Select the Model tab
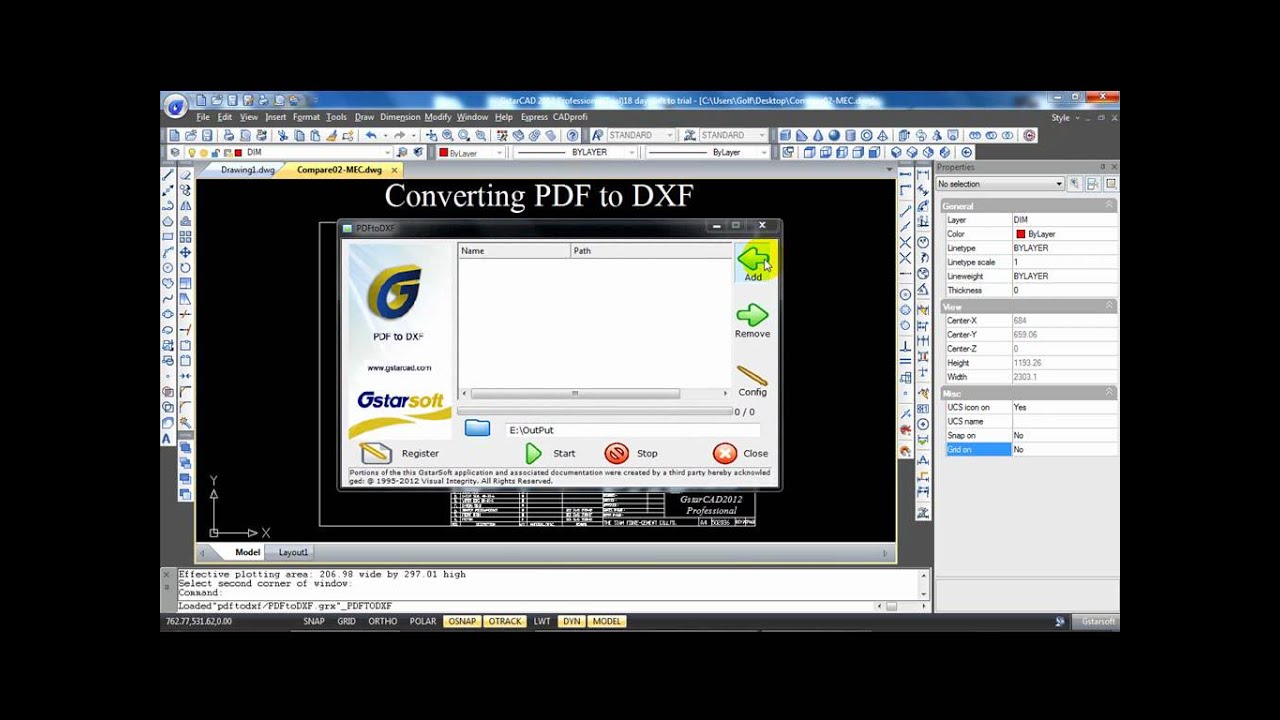Image resolution: width=1280 pixels, height=720 pixels. tap(247, 552)
